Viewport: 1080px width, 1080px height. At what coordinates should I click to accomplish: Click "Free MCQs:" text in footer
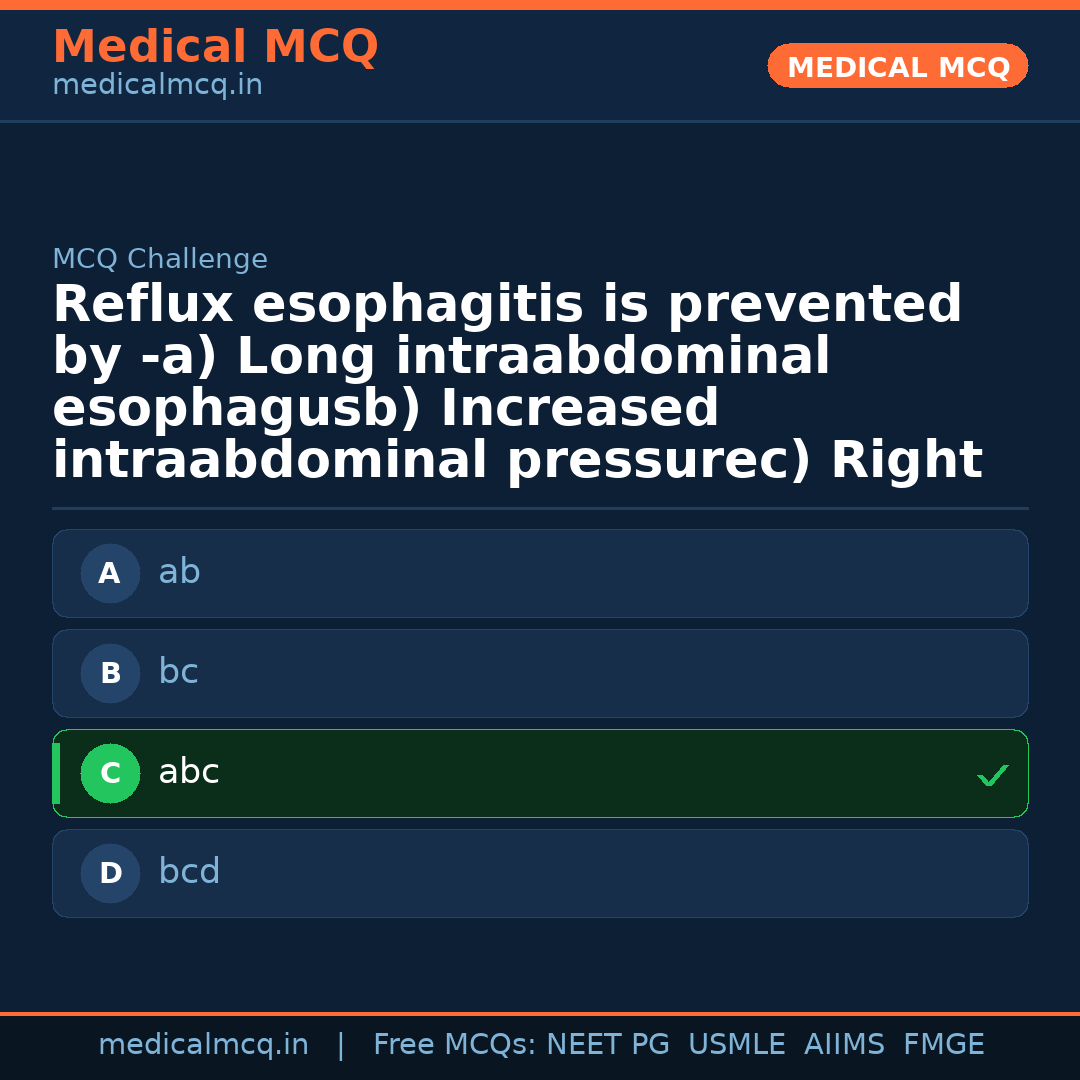point(455,1045)
